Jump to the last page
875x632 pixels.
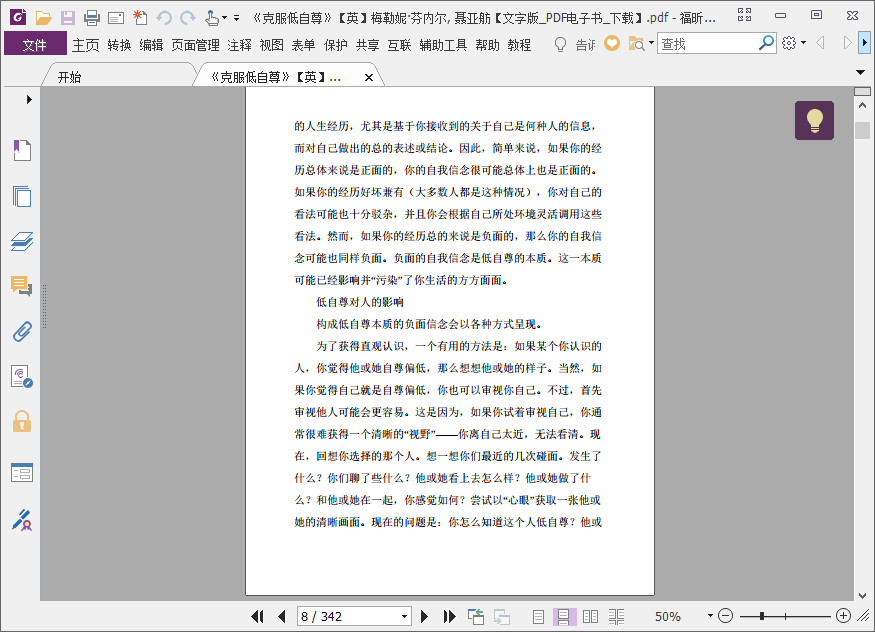(449, 616)
